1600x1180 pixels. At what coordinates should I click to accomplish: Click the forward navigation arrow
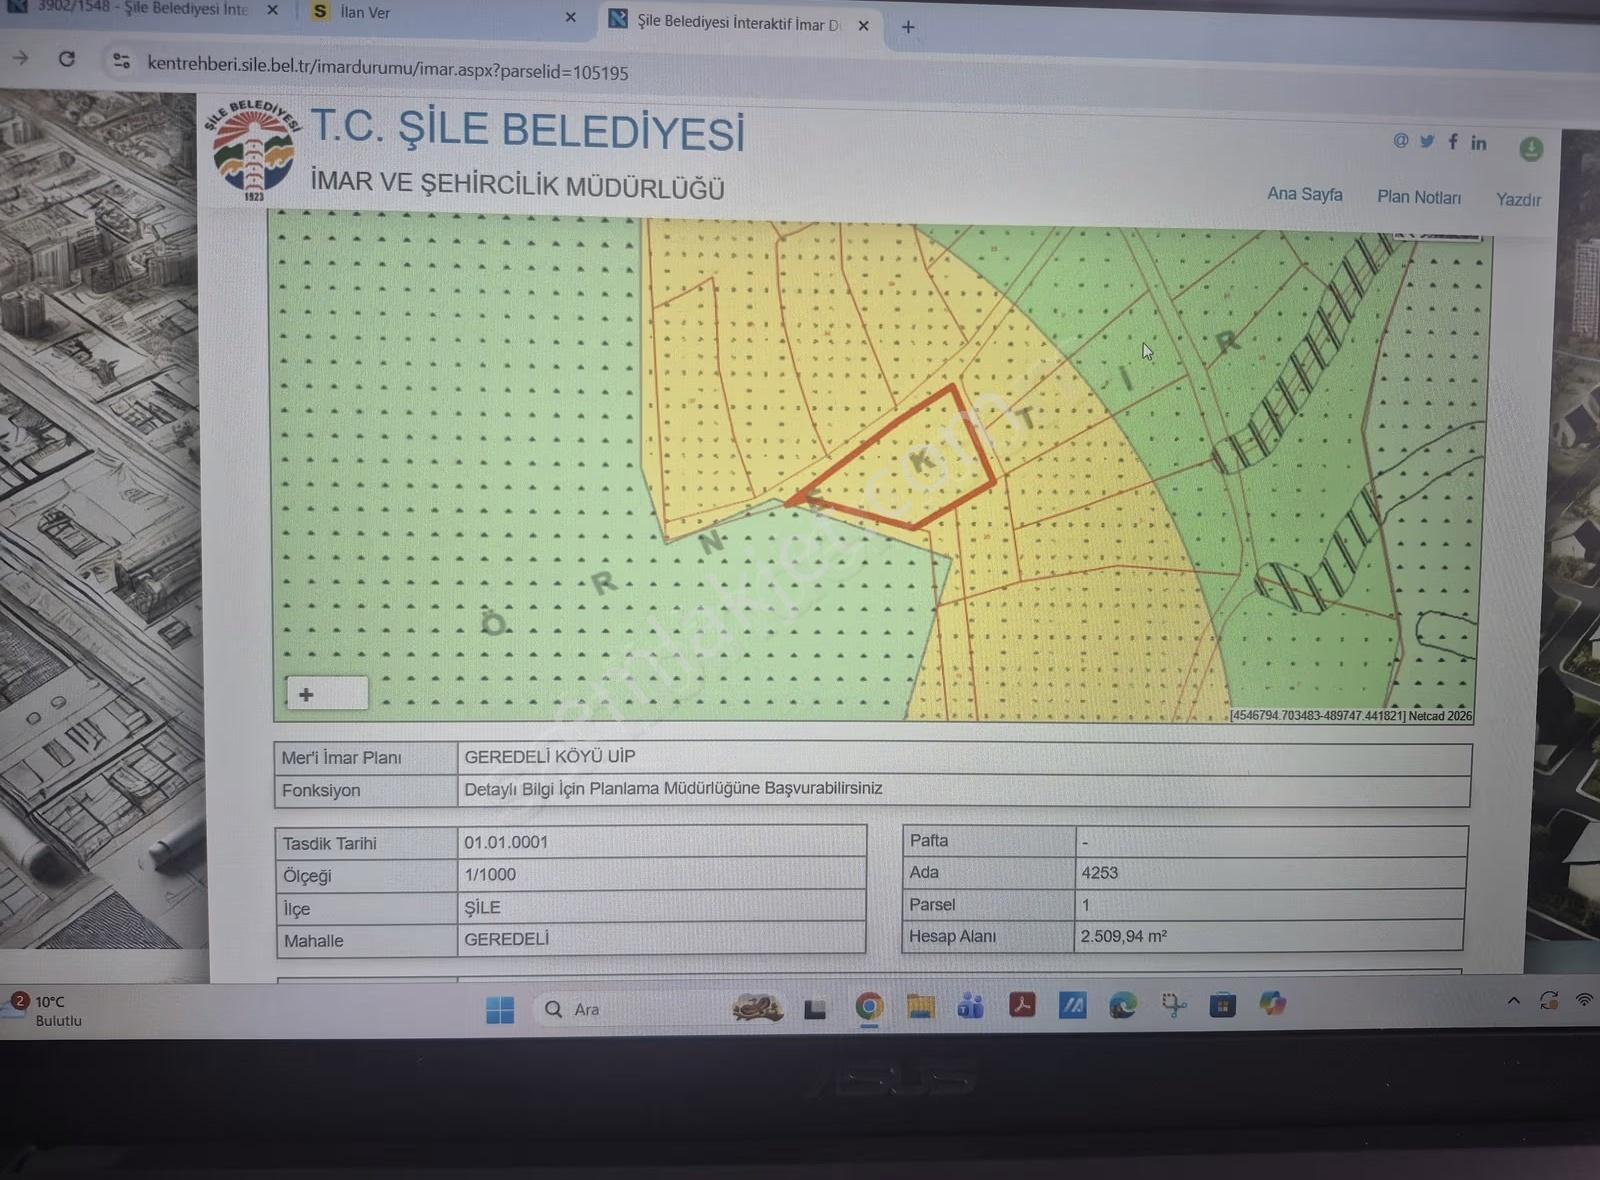pyautogui.click(x=20, y=58)
